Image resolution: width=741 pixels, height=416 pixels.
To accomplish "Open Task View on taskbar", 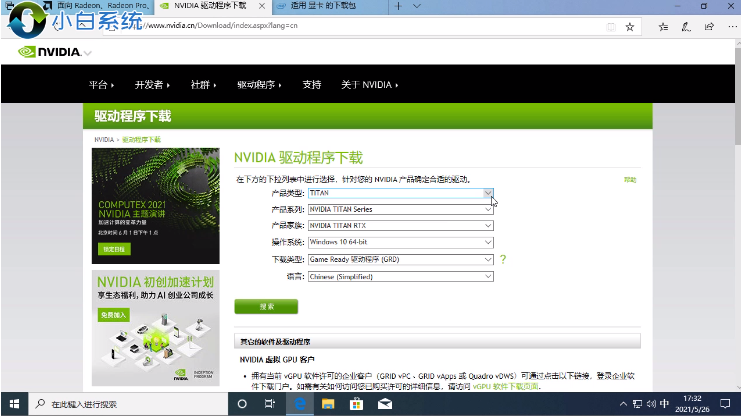I will (270, 404).
